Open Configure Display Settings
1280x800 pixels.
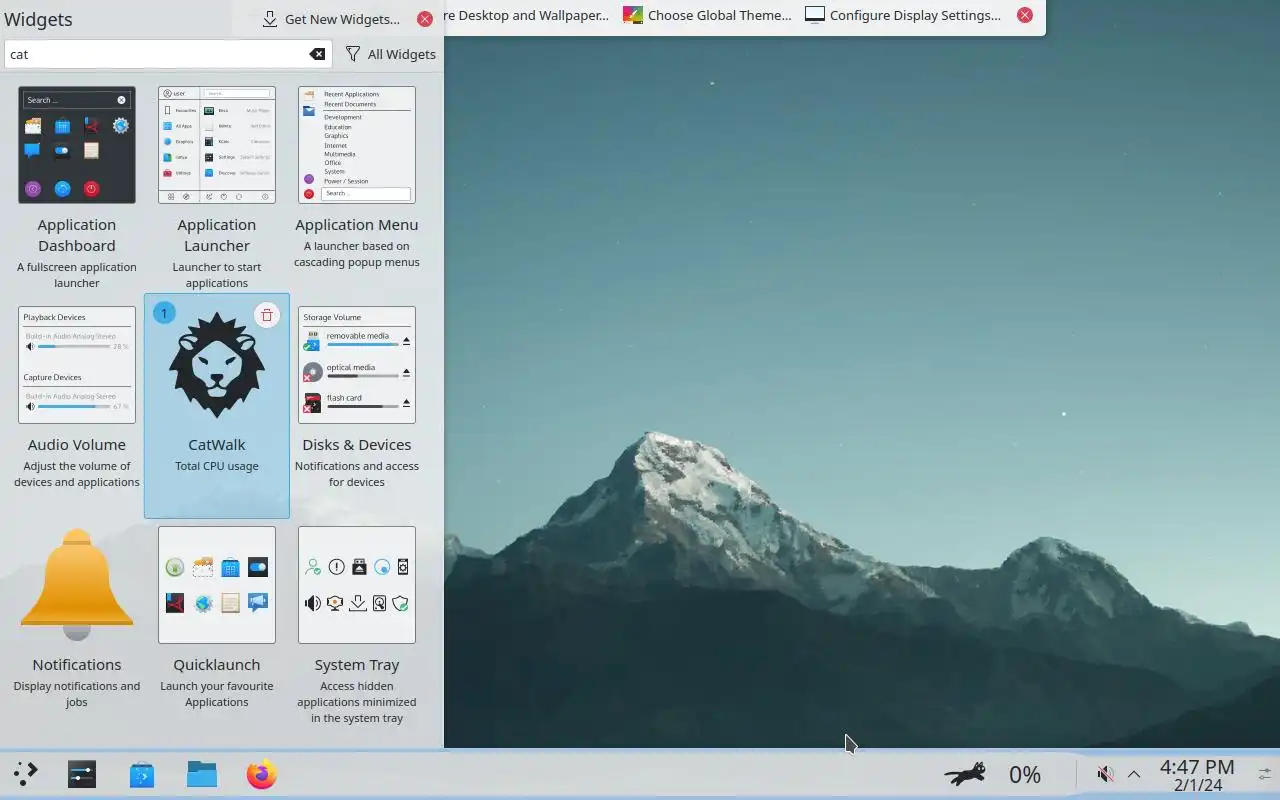[x=903, y=15]
